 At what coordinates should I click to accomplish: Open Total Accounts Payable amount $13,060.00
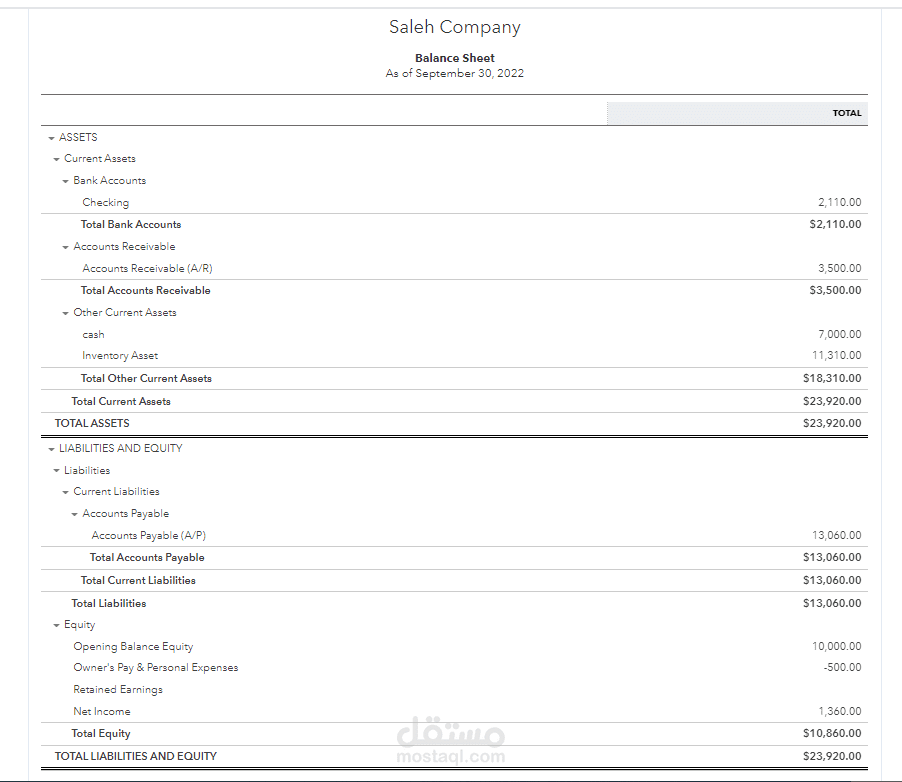(832, 558)
